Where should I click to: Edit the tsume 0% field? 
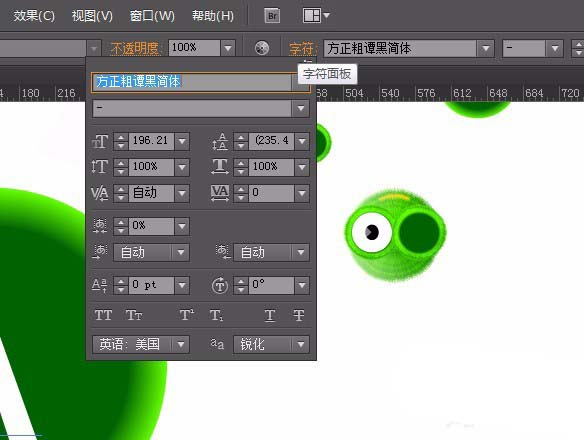[151, 226]
